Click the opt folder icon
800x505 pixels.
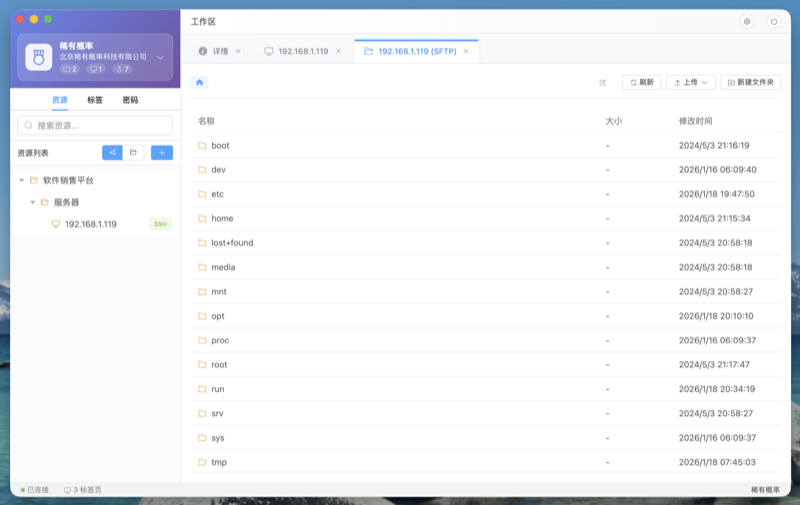click(202, 316)
